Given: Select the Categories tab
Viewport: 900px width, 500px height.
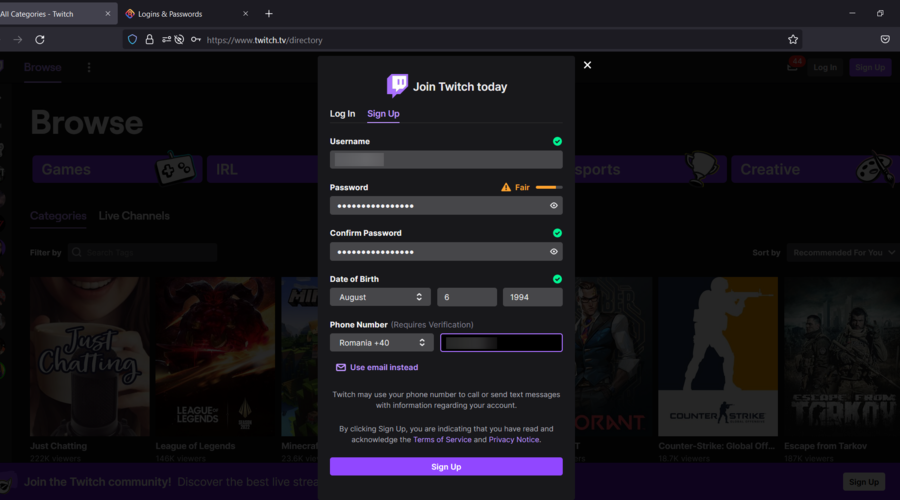Looking at the screenshot, I should [x=58, y=216].
